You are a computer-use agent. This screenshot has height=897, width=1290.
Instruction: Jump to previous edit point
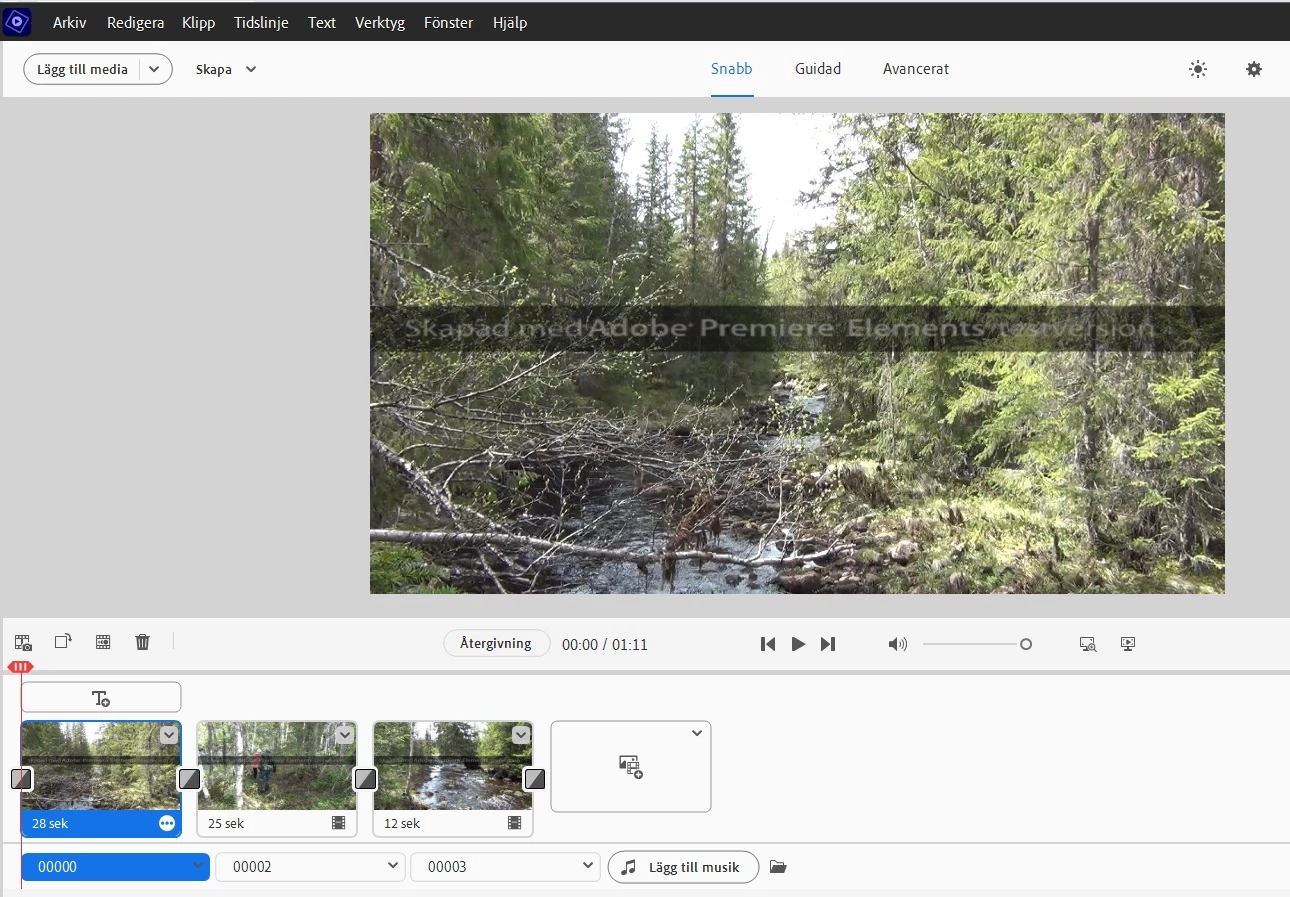coord(768,644)
